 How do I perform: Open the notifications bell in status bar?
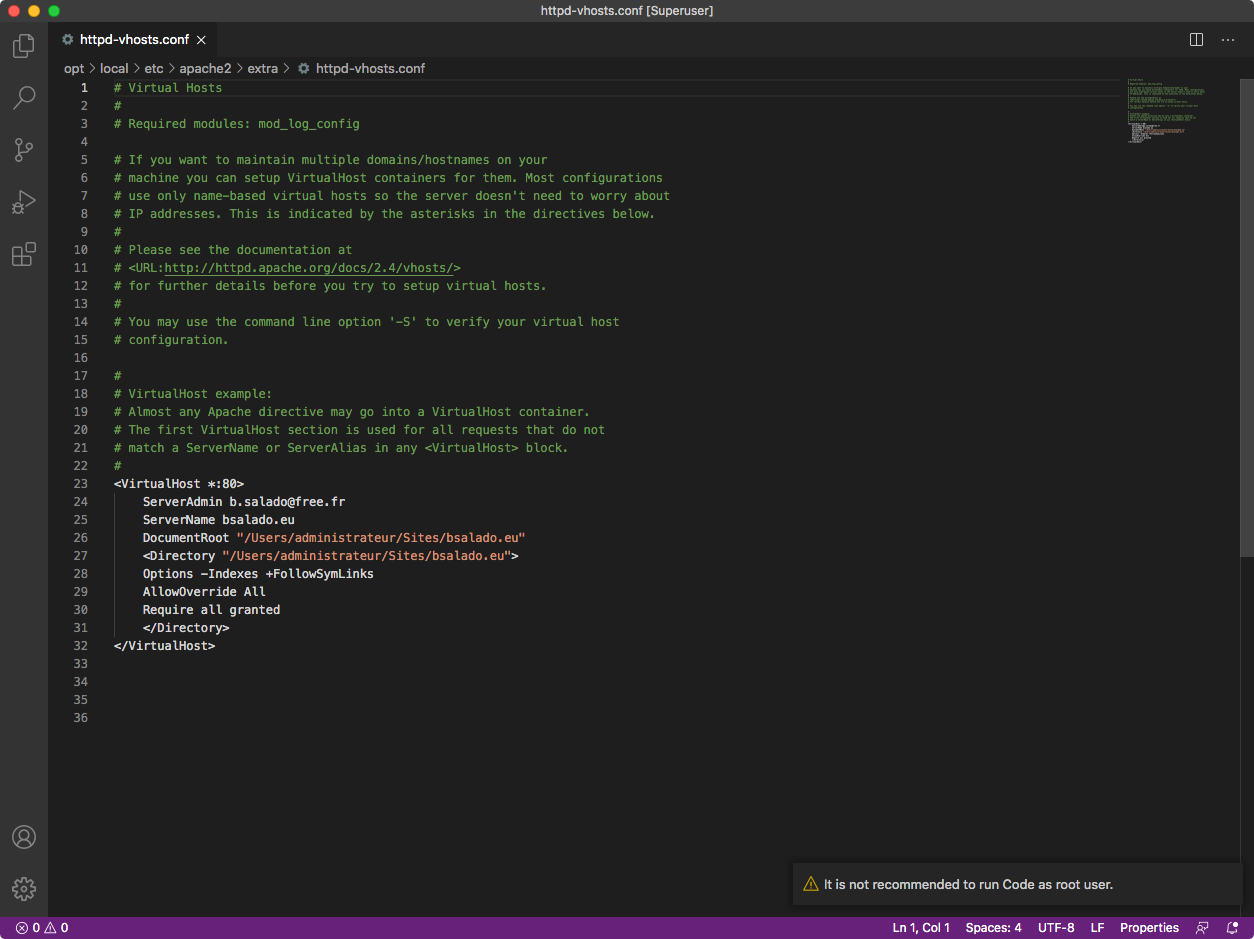[1231, 928]
